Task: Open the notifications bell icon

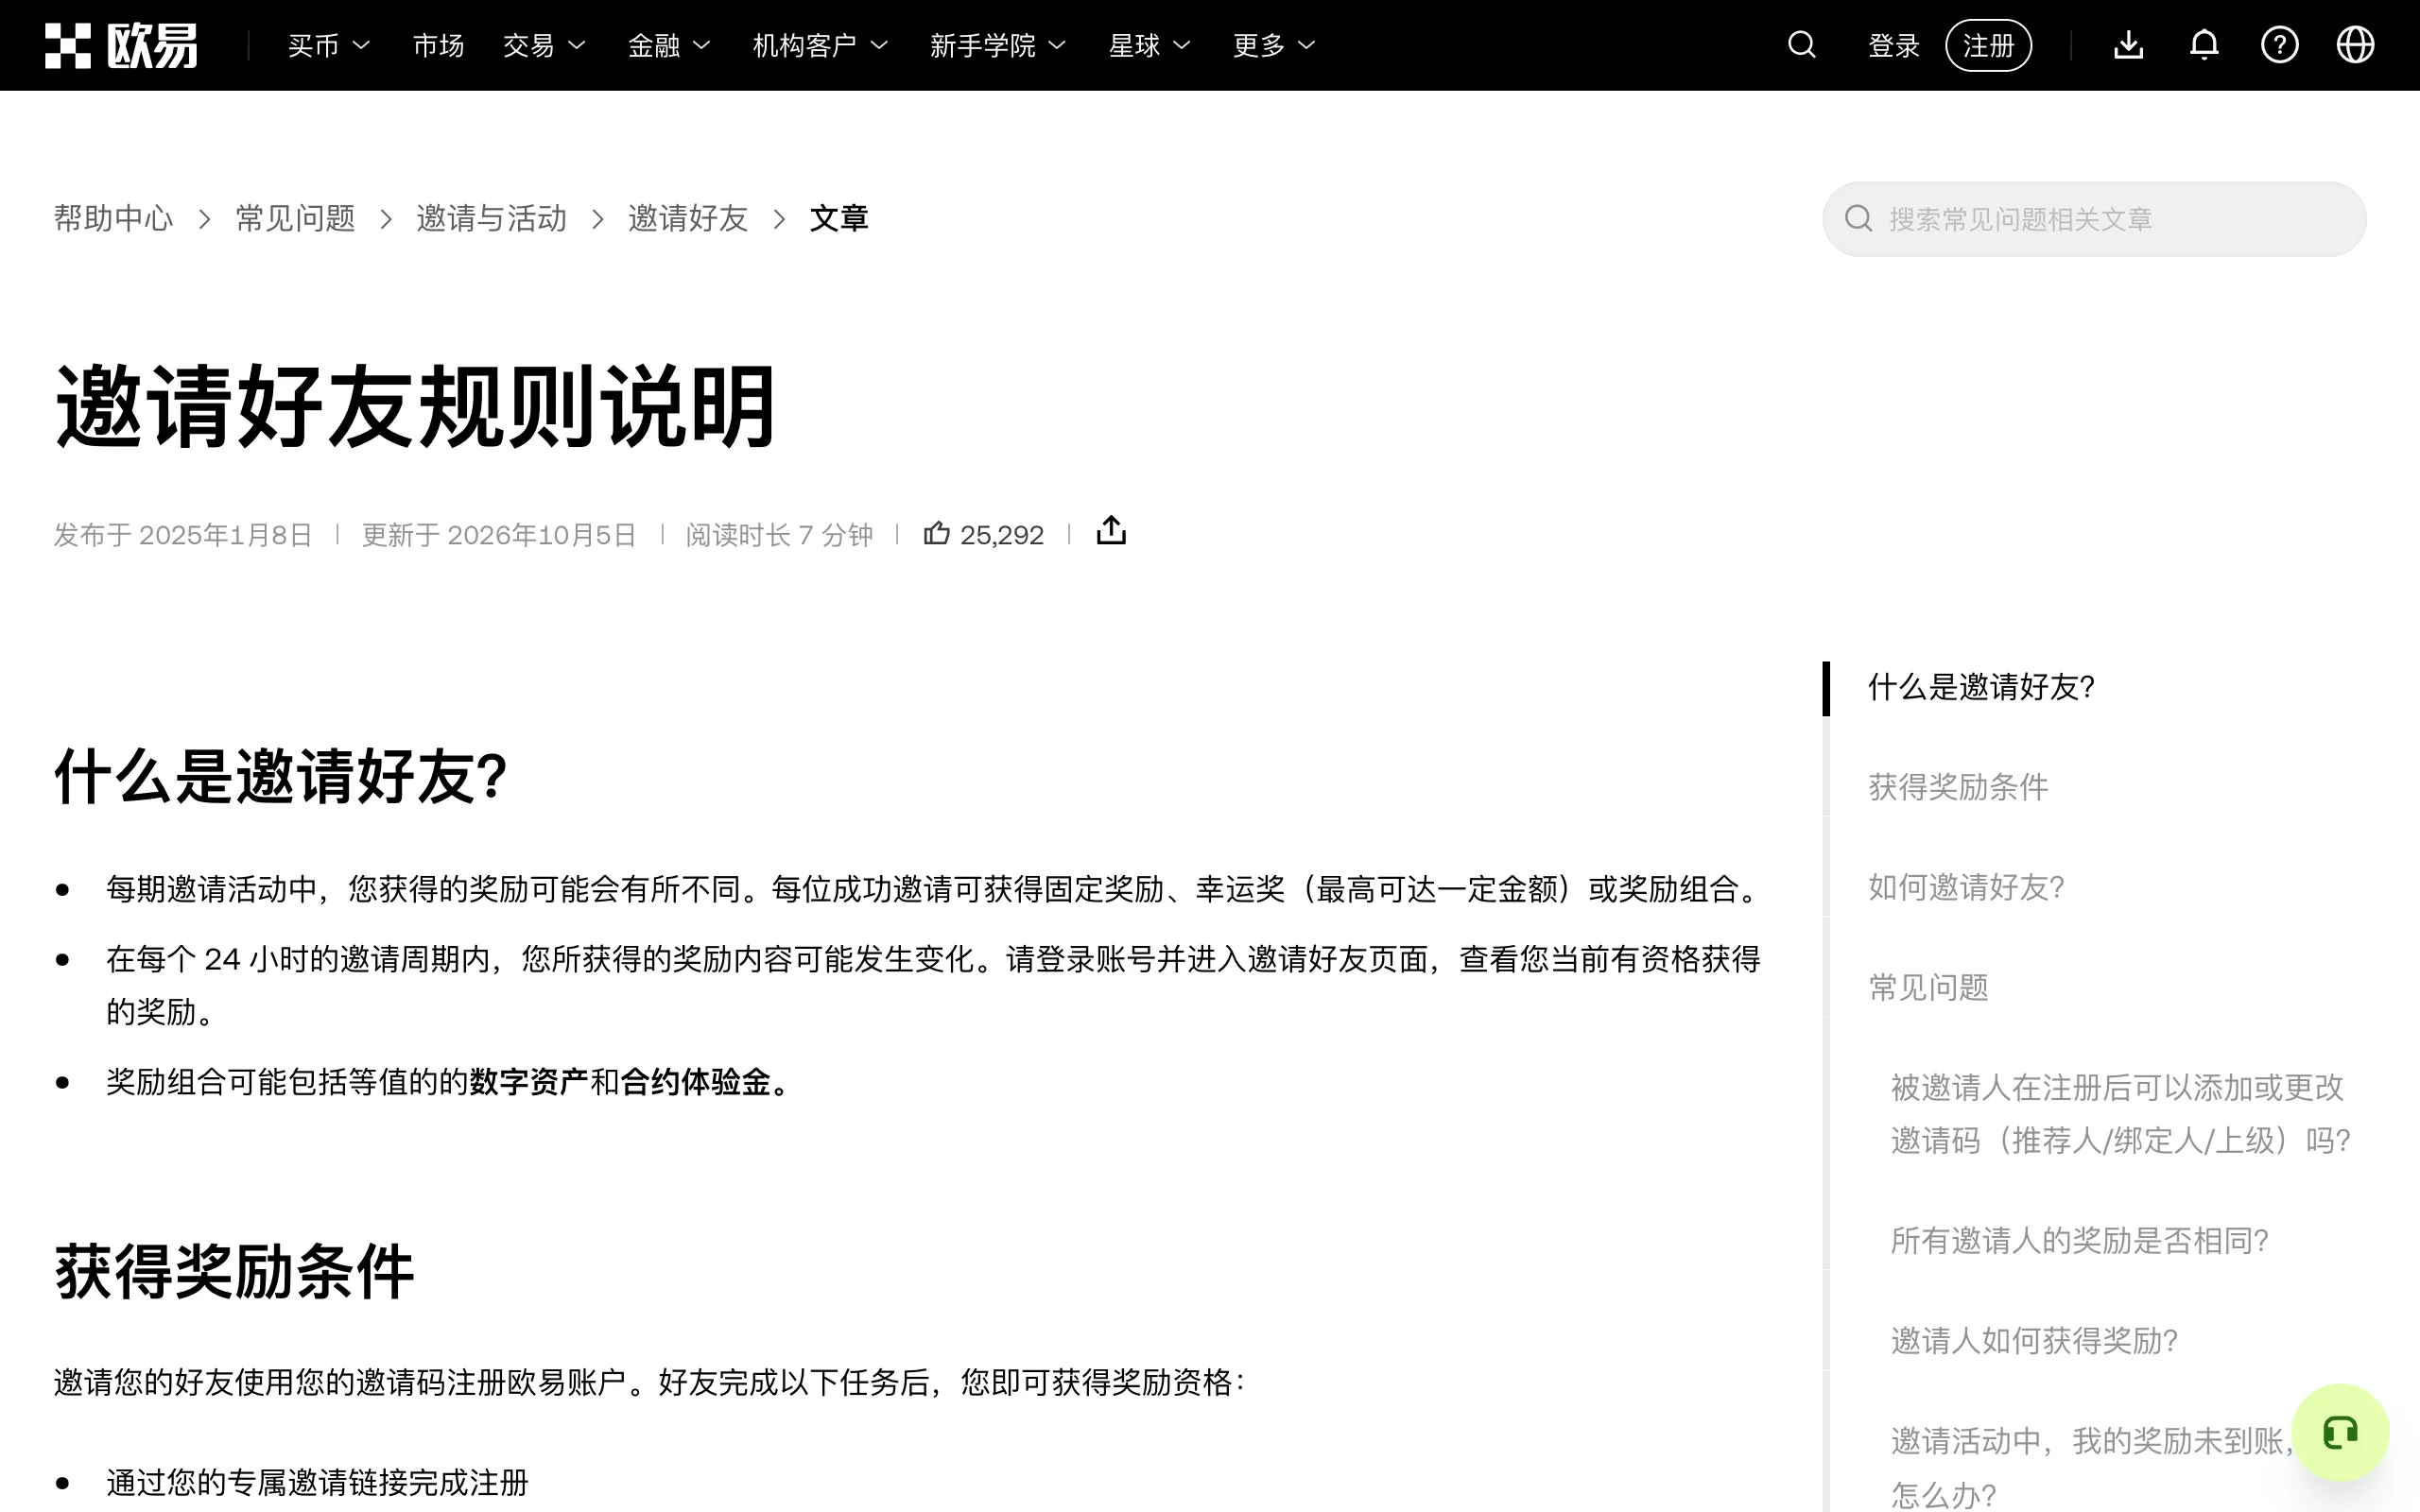Action: point(2204,45)
